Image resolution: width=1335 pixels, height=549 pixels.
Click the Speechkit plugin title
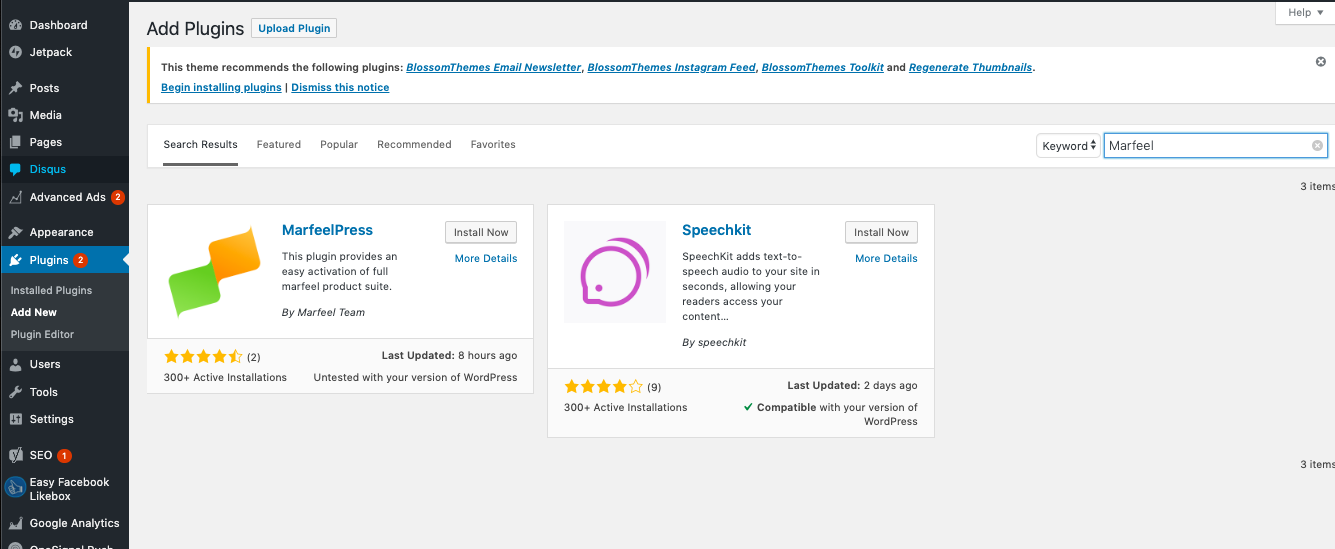pos(716,230)
